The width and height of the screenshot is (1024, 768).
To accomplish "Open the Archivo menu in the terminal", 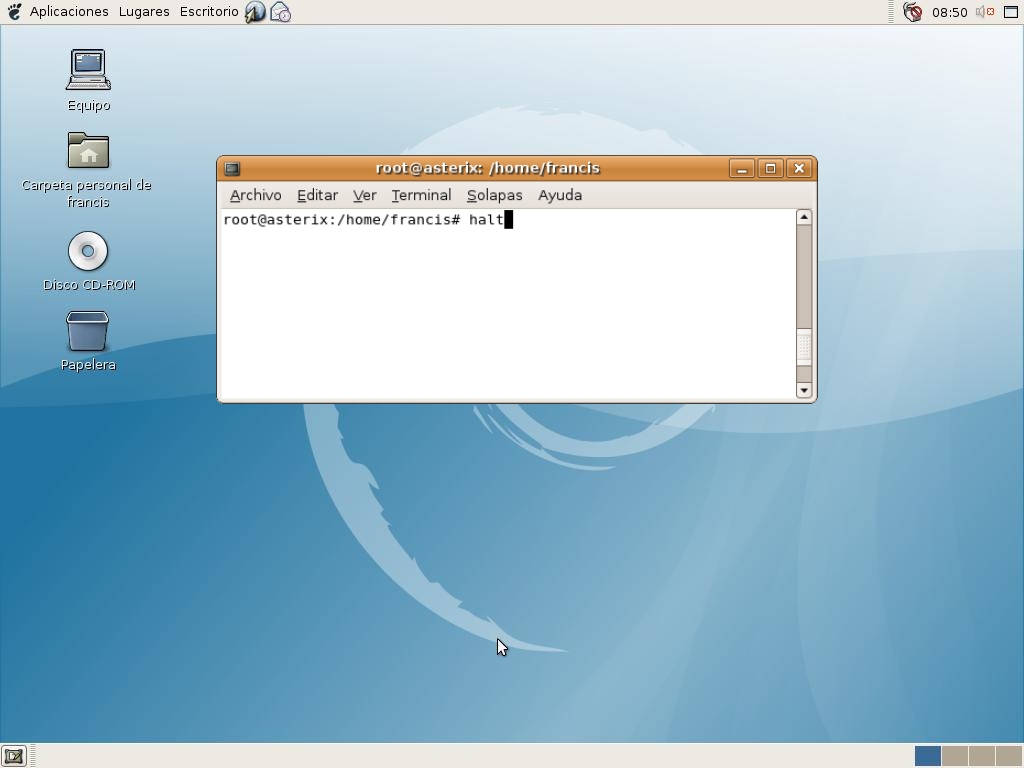I will pyautogui.click(x=254, y=195).
